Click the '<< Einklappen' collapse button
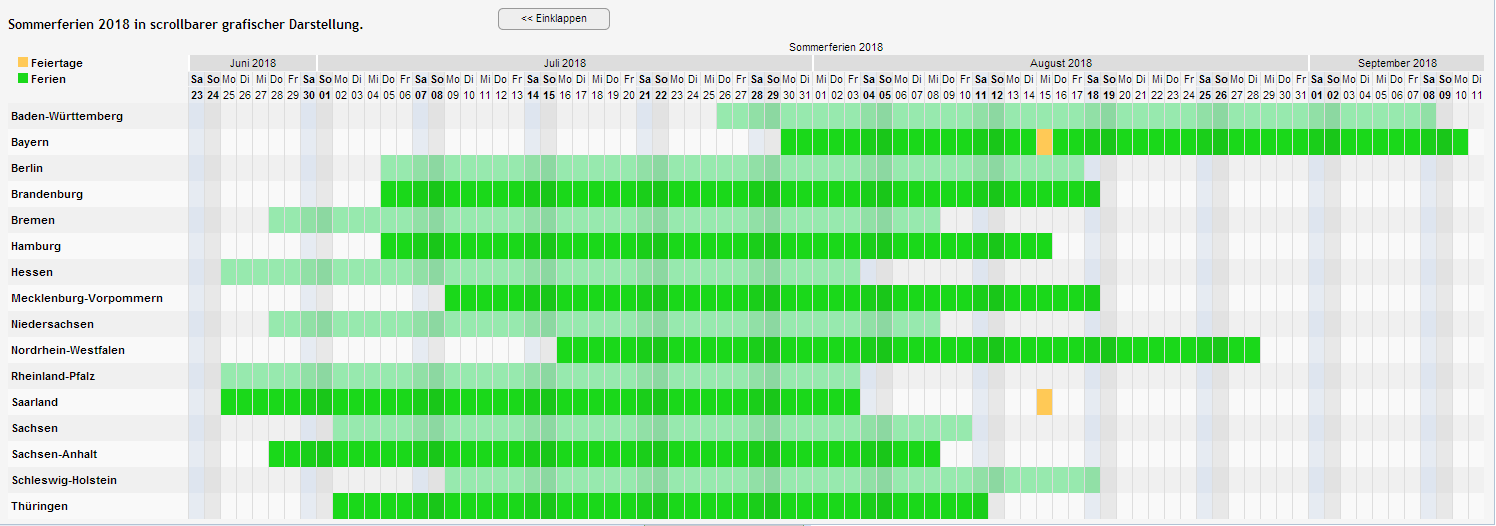The width and height of the screenshot is (1496, 526). pos(553,19)
